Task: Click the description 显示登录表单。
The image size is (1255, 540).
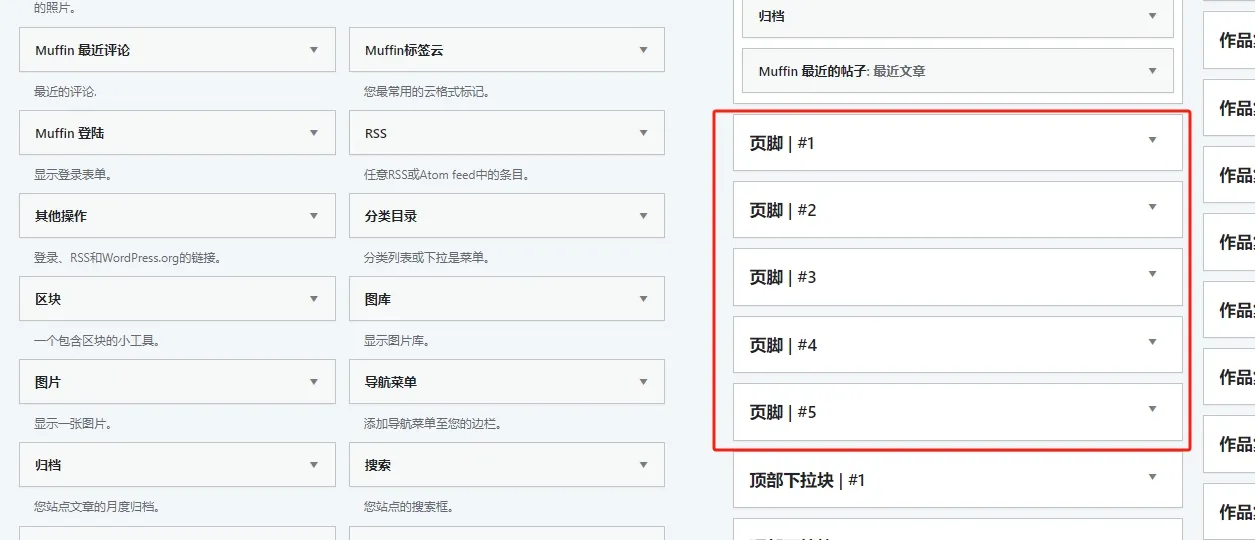Action: (x=73, y=175)
